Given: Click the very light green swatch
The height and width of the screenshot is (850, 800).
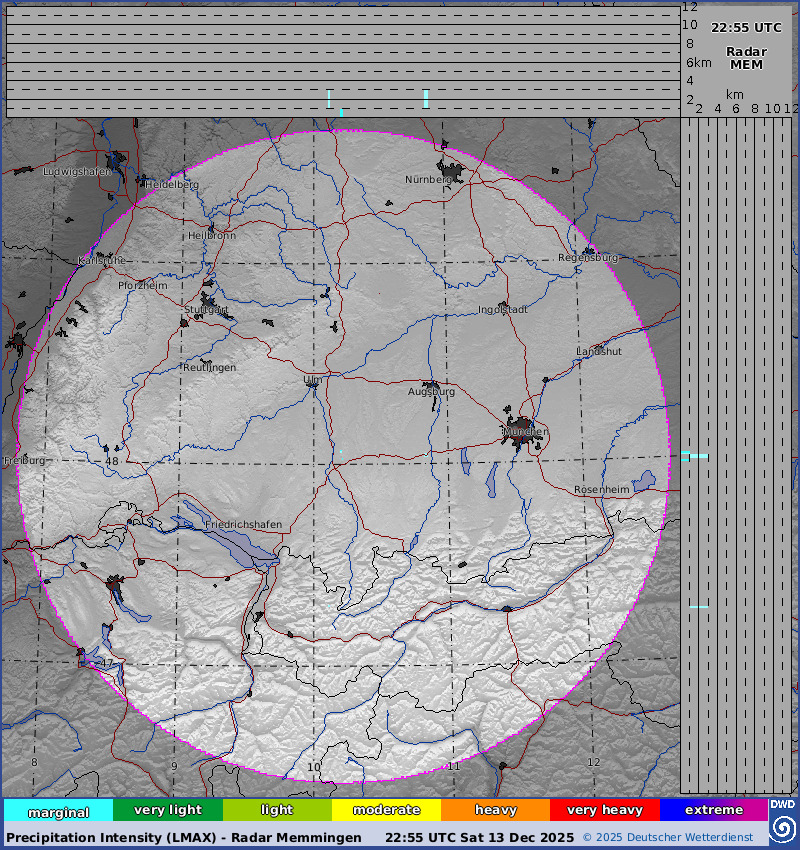Looking at the screenshot, I should [167, 810].
